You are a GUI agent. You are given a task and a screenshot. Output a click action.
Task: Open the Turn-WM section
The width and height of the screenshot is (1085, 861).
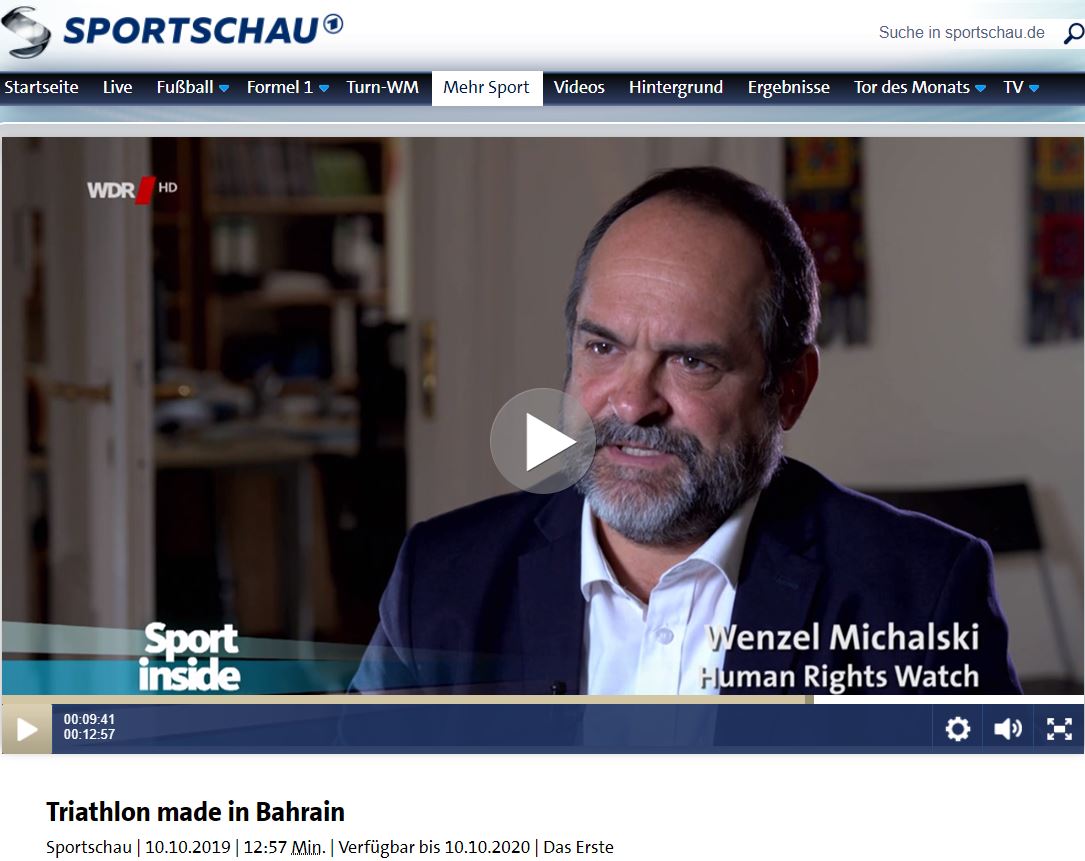(382, 87)
